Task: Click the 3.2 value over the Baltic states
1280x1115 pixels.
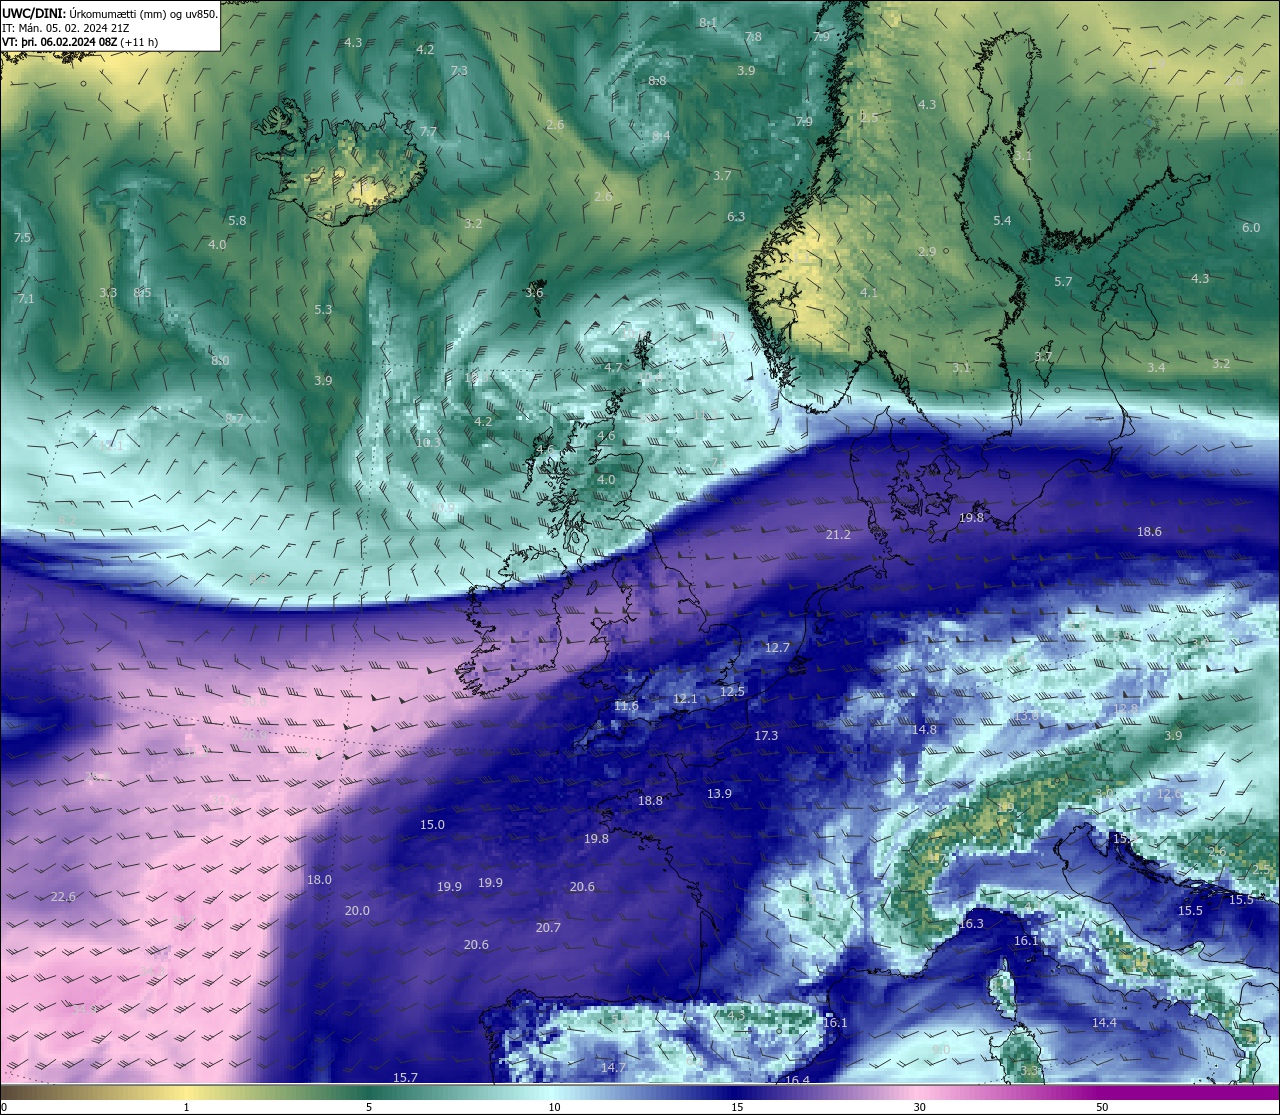Action: pyautogui.click(x=1221, y=364)
